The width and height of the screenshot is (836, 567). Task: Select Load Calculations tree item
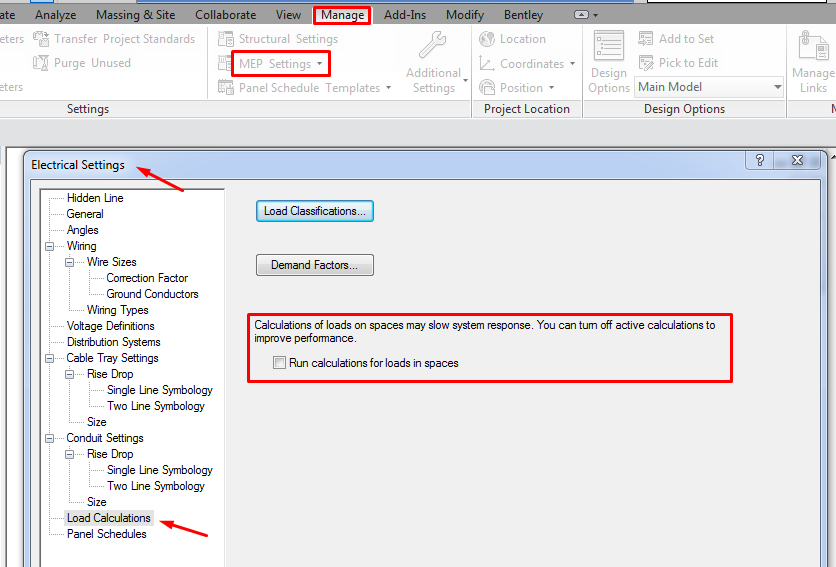109,518
